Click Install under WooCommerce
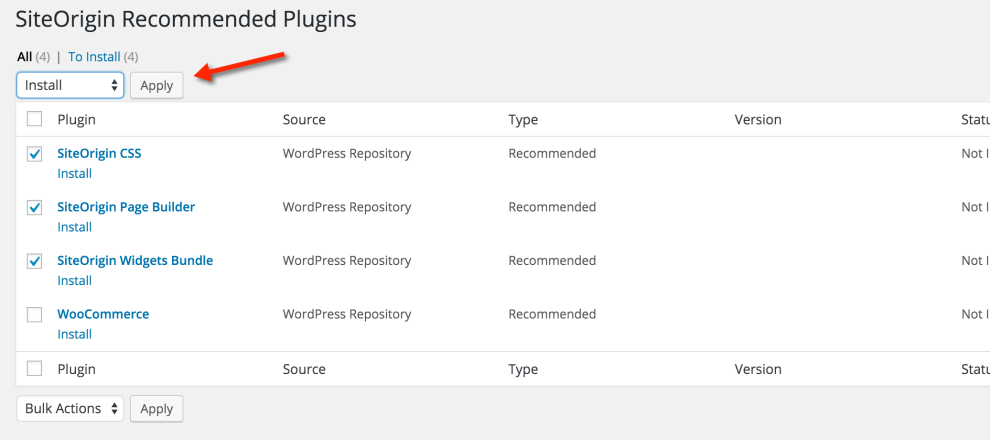This screenshot has height=440, width=990. (x=74, y=334)
